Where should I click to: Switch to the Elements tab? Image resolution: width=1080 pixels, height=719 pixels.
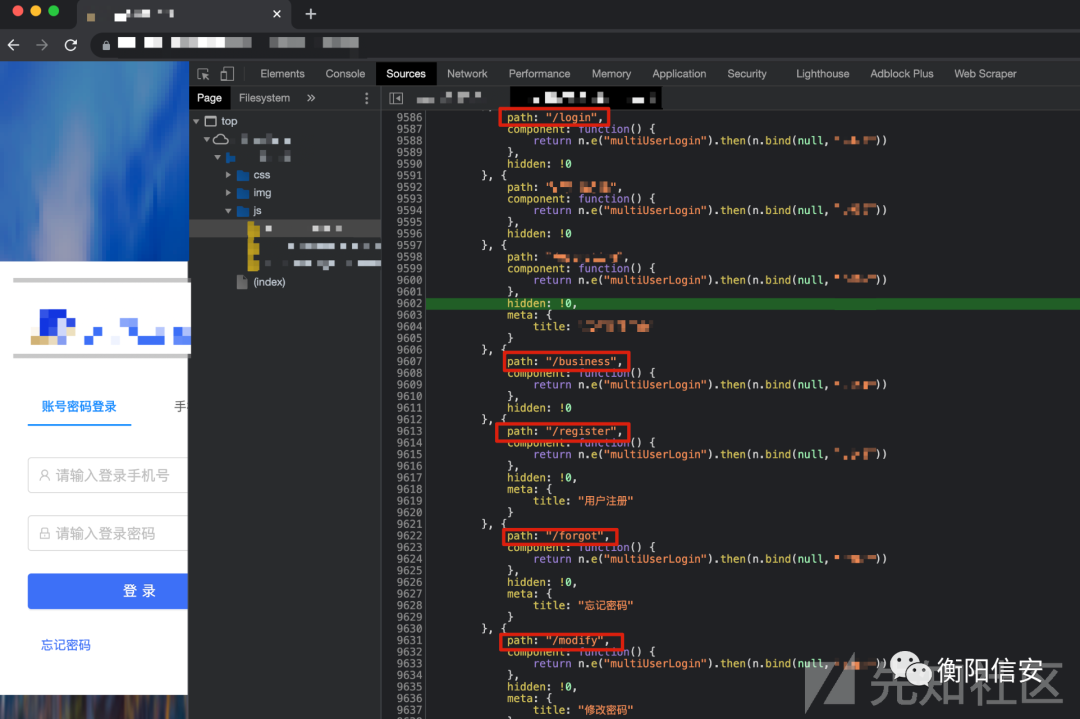[282, 74]
